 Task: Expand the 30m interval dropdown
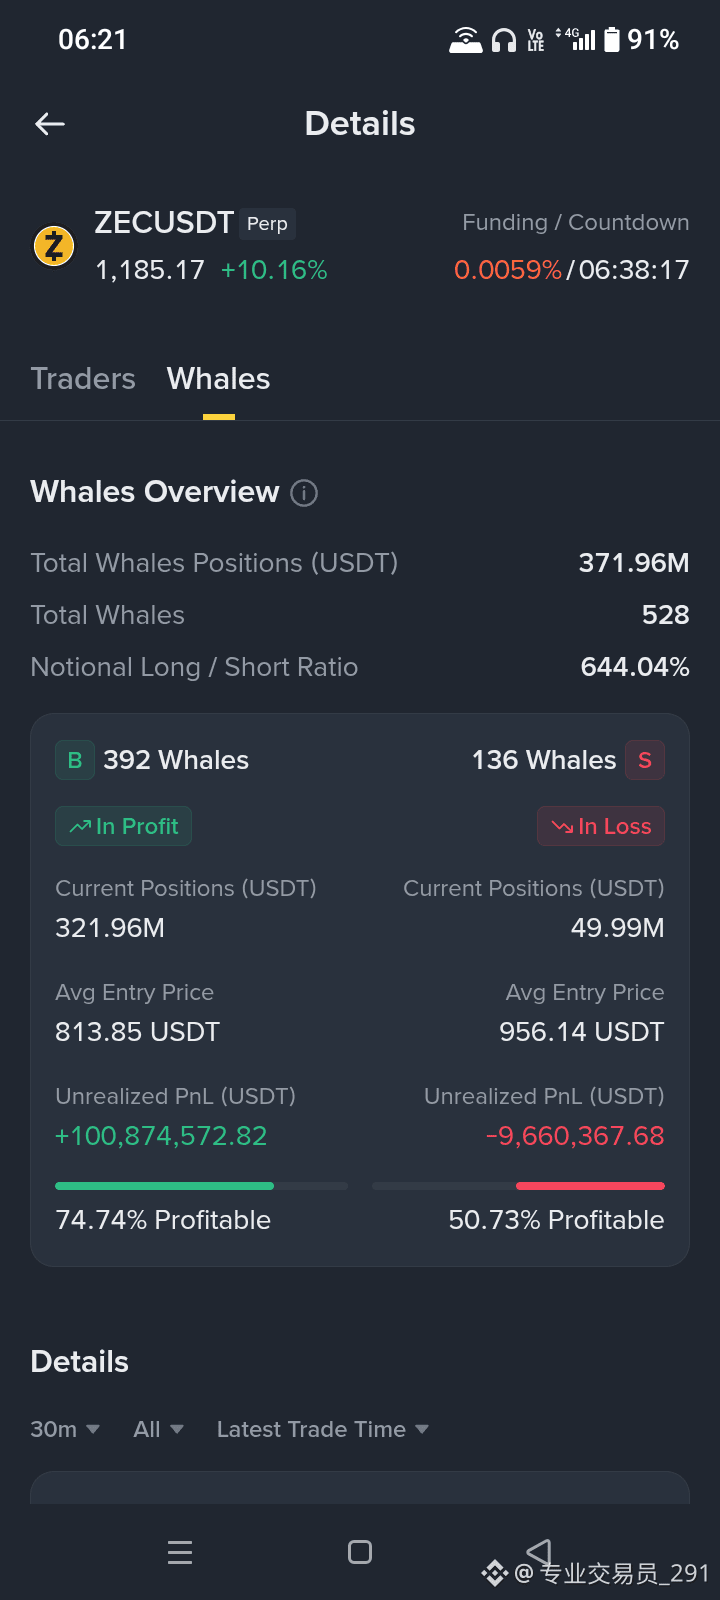point(65,1429)
